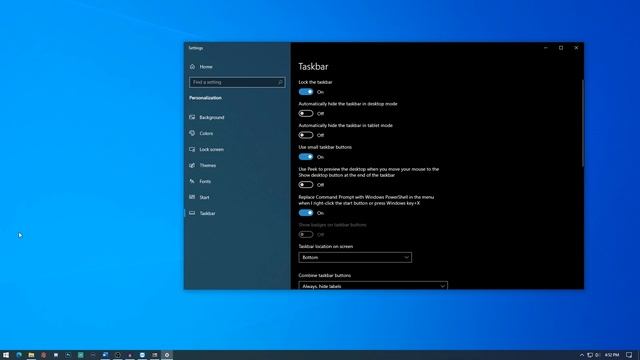Click the Settings window vertical scrollbar
Image resolution: width=640 pixels, height=360 pixels.
[x=582, y=123]
